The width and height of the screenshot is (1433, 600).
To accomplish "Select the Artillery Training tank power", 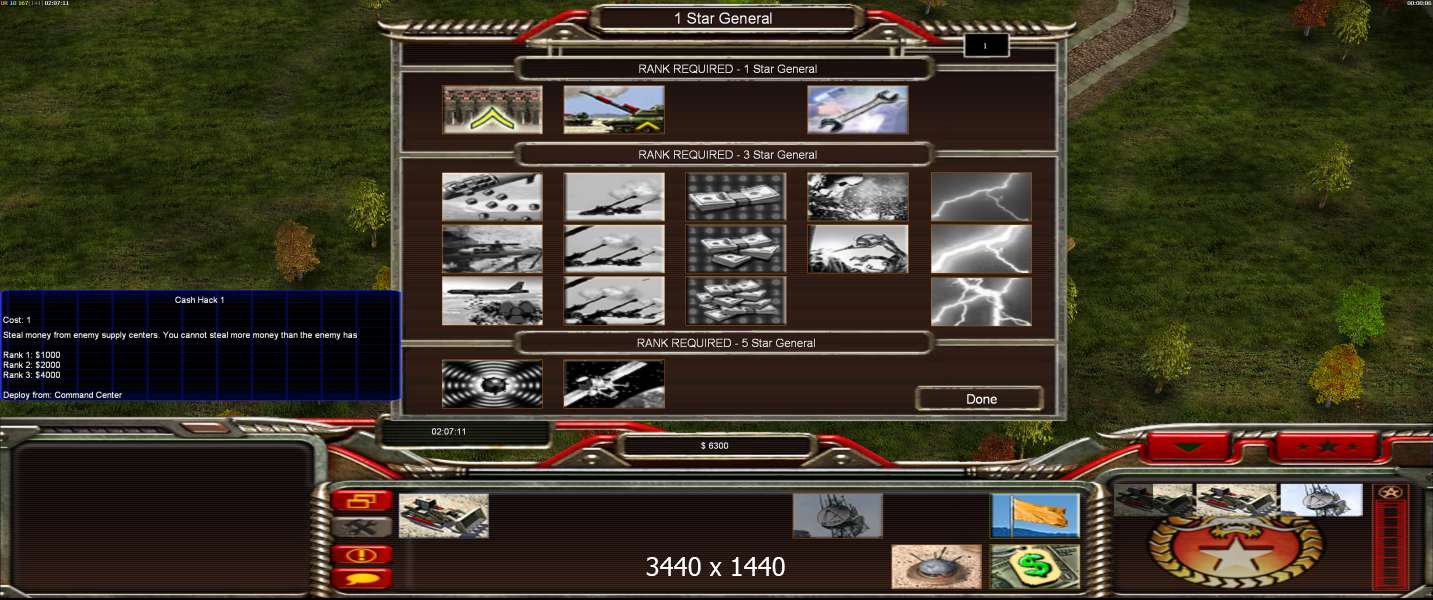I will [x=614, y=109].
